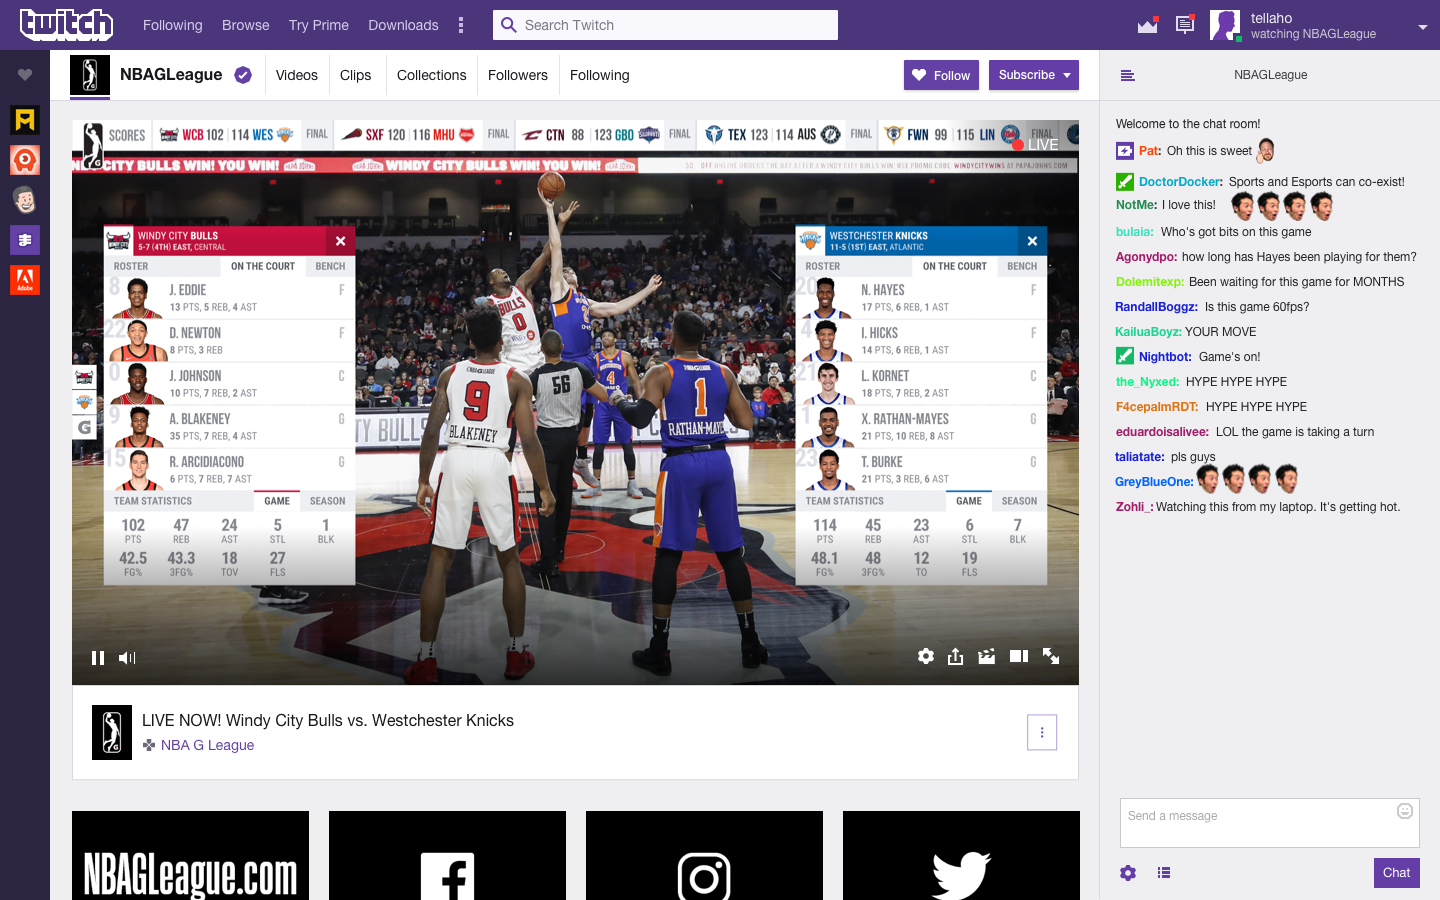Image resolution: width=1440 pixels, height=900 pixels.
Task: Open the emote picker smiley icon
Action: point(1405,811)
